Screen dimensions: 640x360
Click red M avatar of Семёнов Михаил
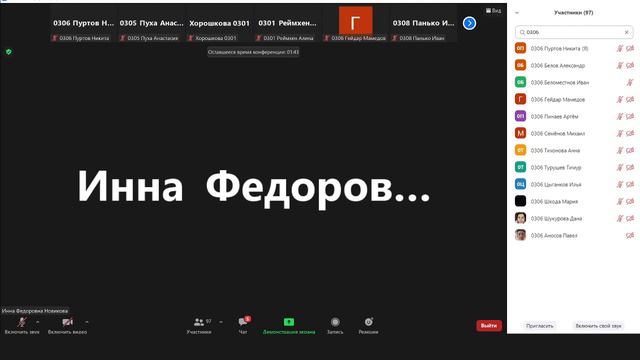click(x=520, y=133)
